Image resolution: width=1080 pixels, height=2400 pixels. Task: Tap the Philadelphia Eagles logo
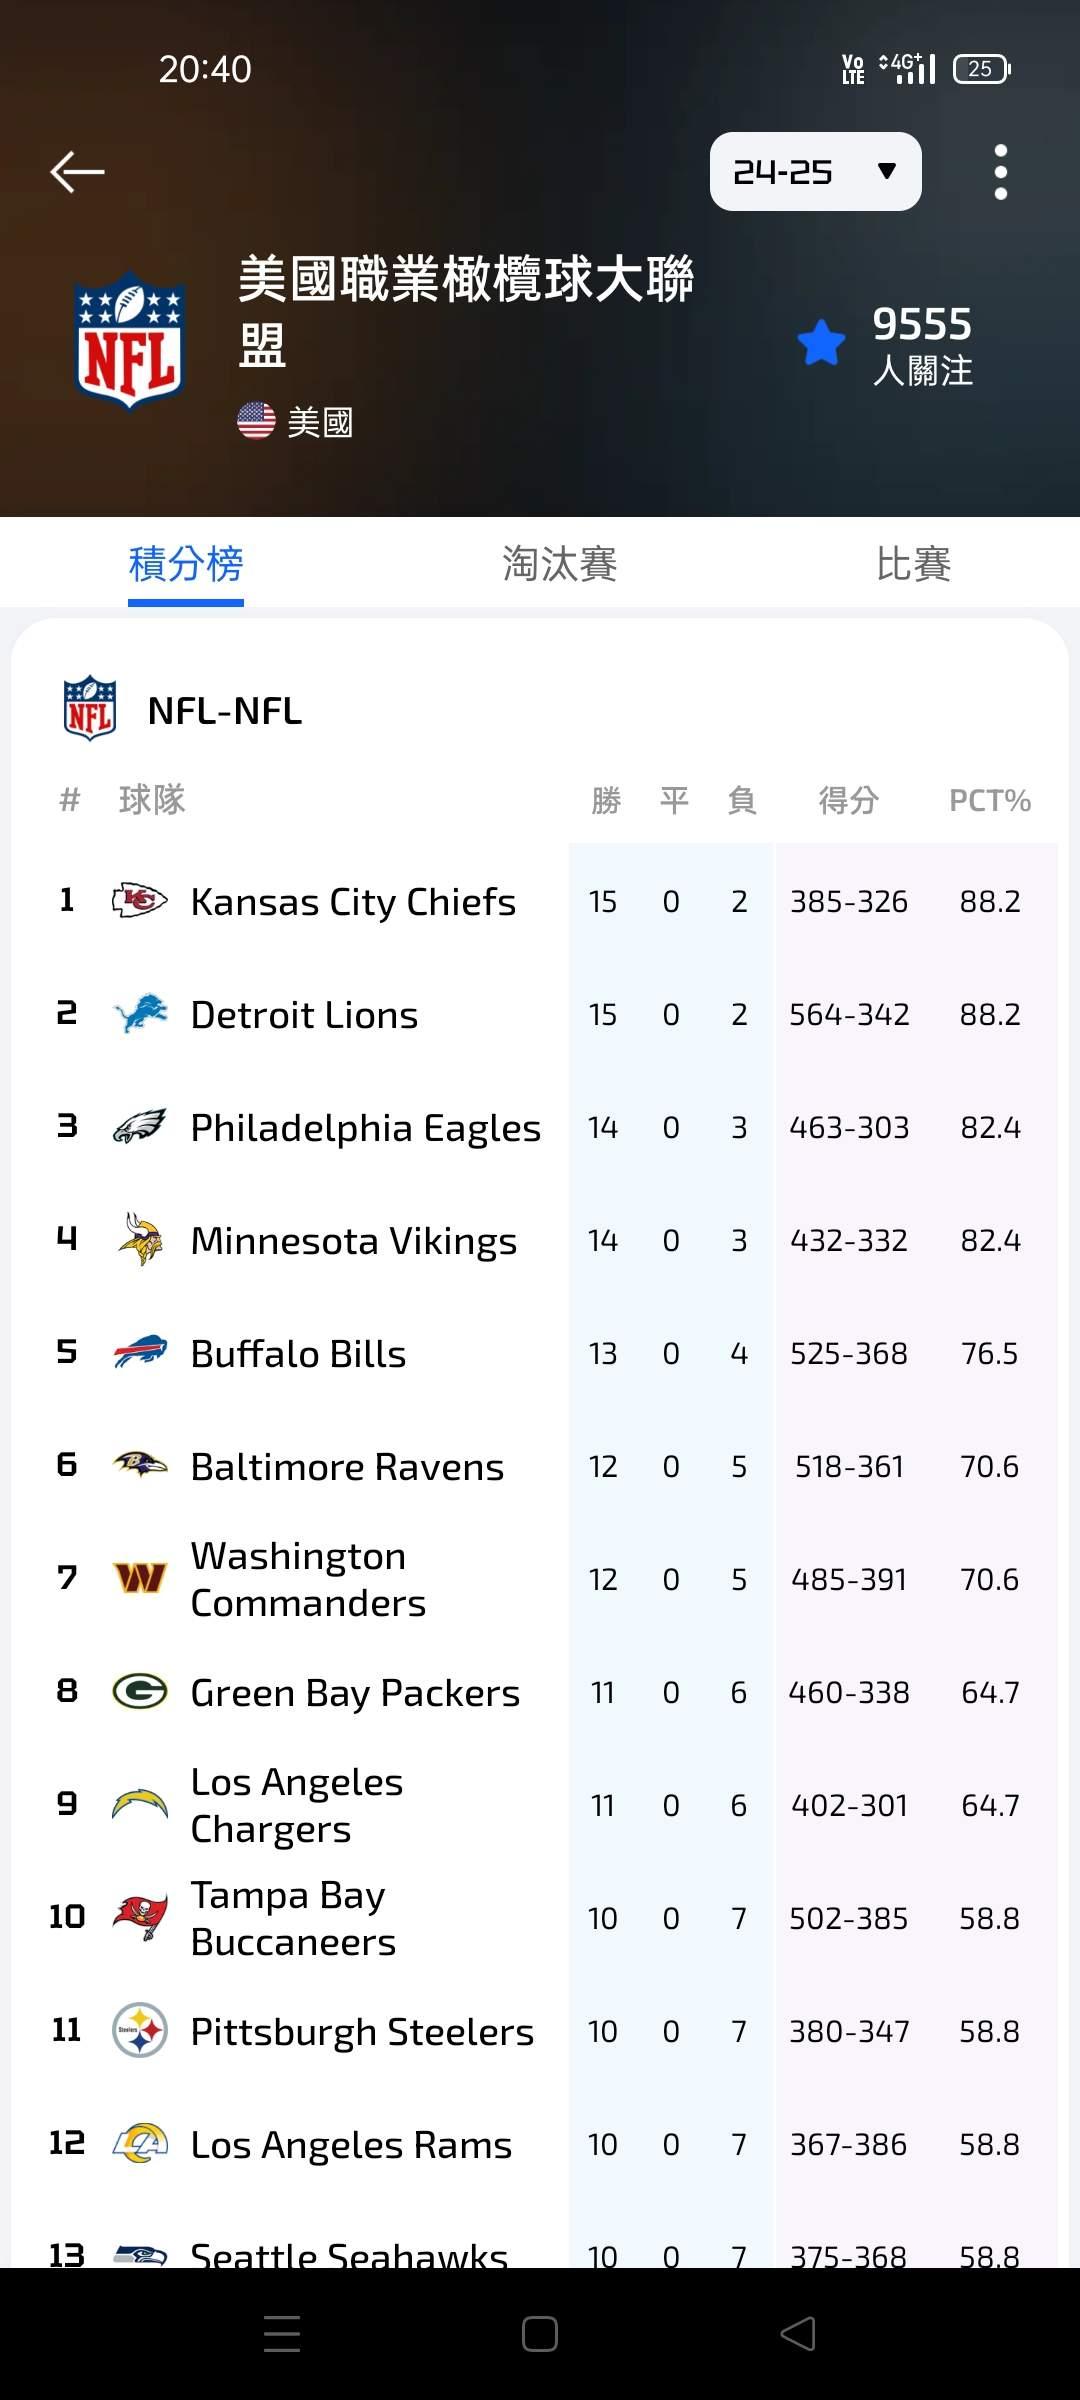tap(139, 1127)
